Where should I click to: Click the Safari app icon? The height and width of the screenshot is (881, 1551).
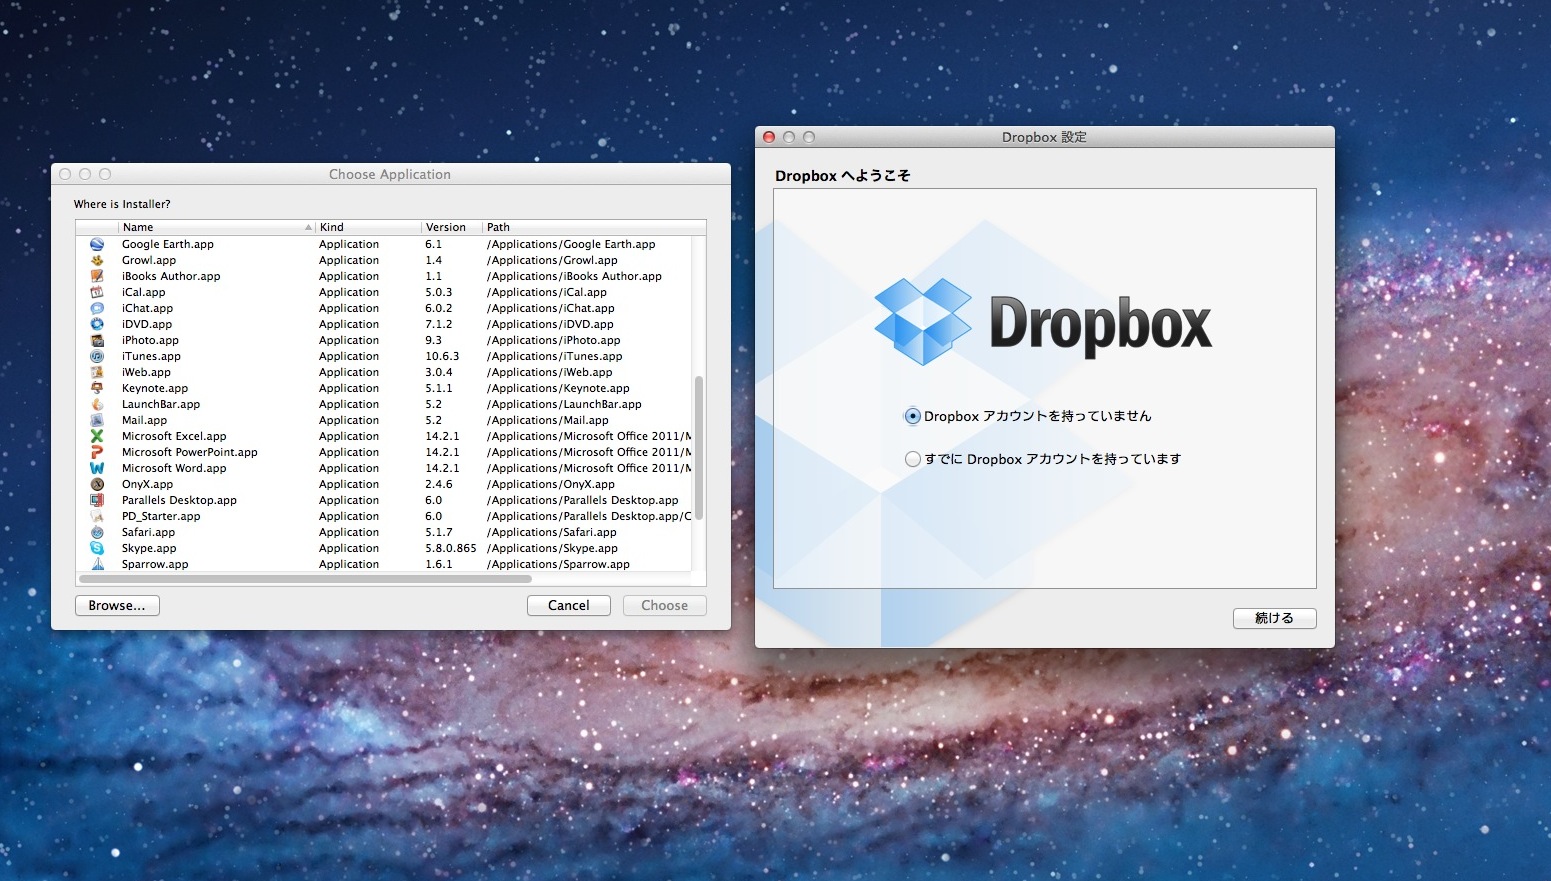tap(97, 532)
